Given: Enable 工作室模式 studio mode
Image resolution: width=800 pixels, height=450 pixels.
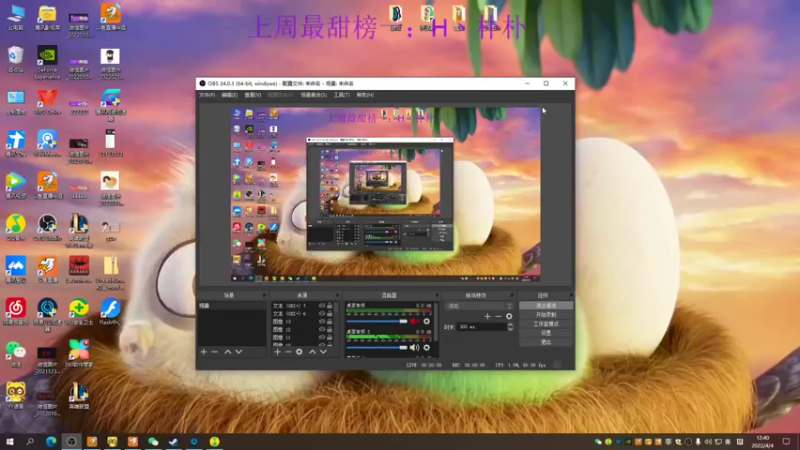Looking at the screenshot, I should tap(546, 324).
